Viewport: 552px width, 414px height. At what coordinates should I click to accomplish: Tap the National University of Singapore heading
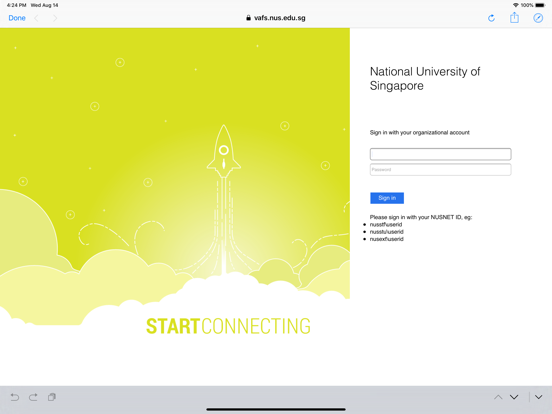pyautogui.click(x=425, y=79)
